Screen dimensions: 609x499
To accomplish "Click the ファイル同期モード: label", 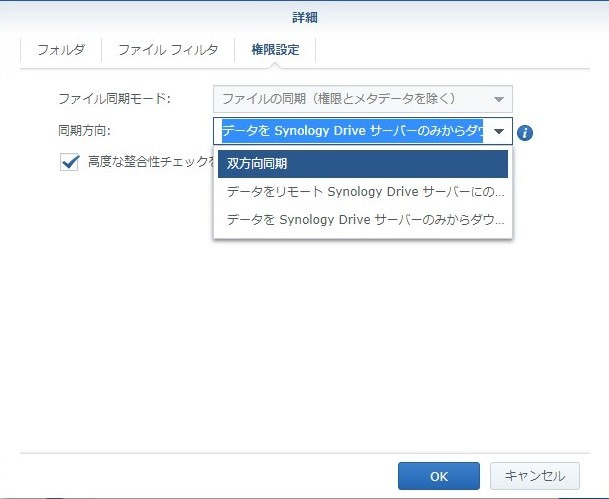I will pyautogui.click(x=115, y=99).
